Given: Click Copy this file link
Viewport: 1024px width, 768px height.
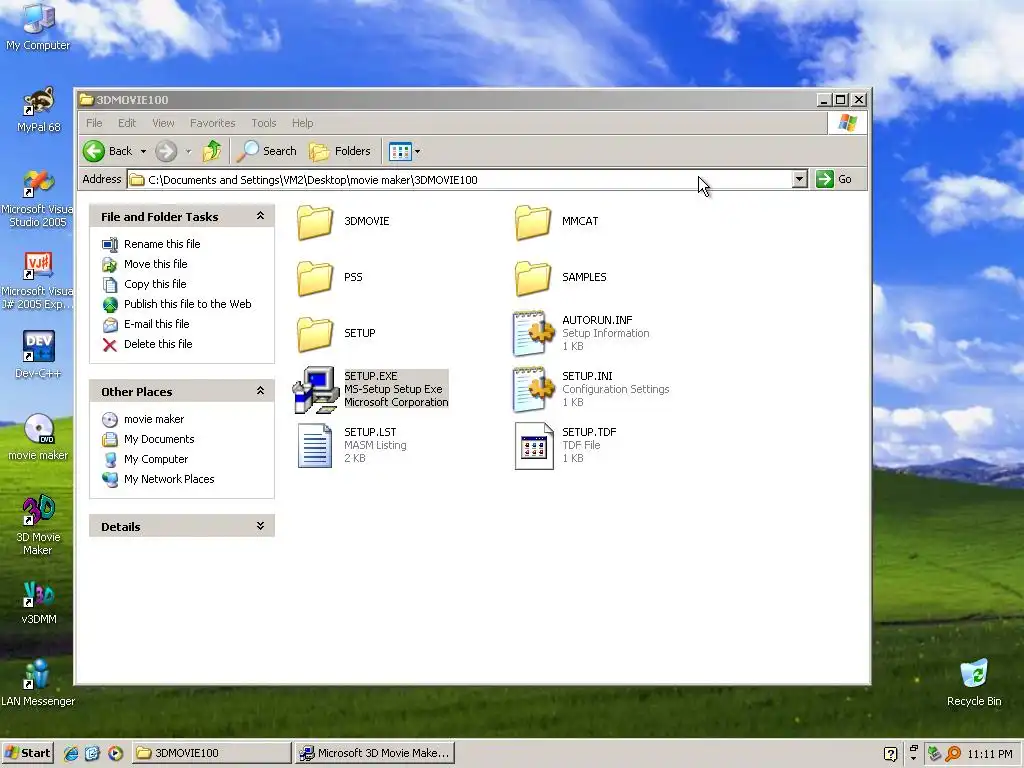Looking at the screenshot, I should tap(155, 284).
